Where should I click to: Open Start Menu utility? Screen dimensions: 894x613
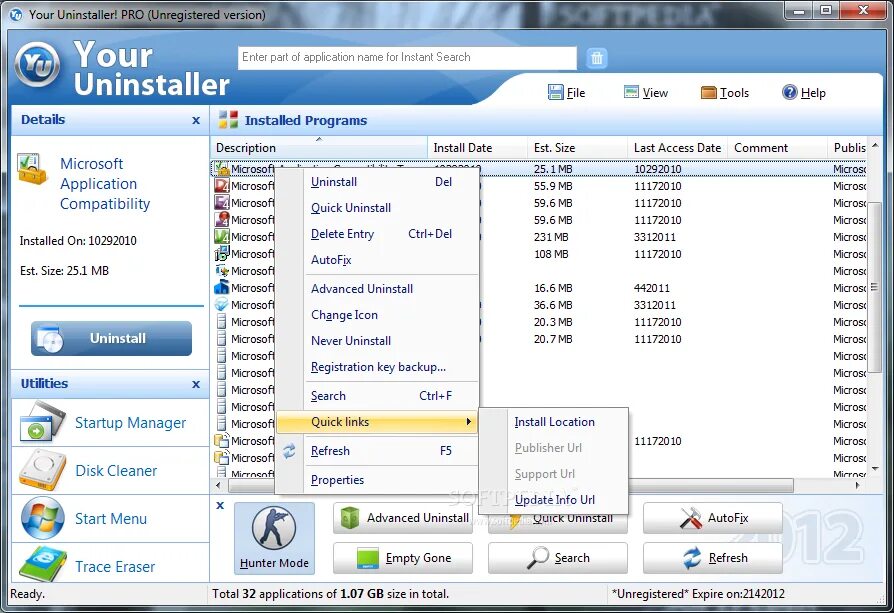point(110,518)
